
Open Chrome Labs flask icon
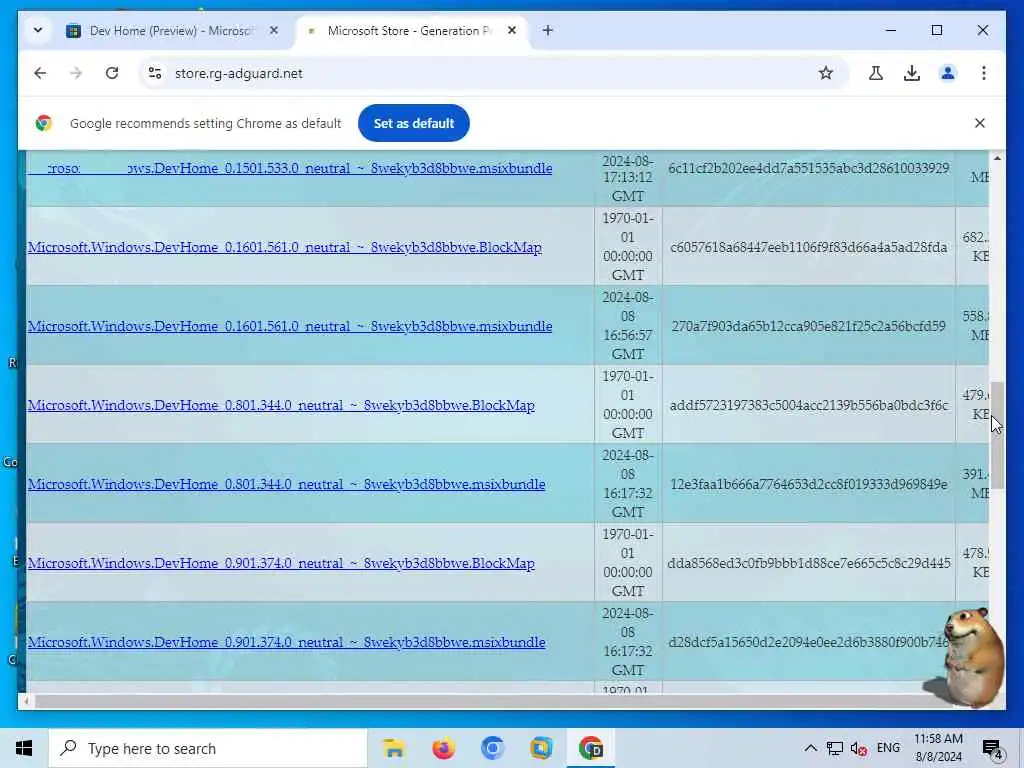coord(876,73)
